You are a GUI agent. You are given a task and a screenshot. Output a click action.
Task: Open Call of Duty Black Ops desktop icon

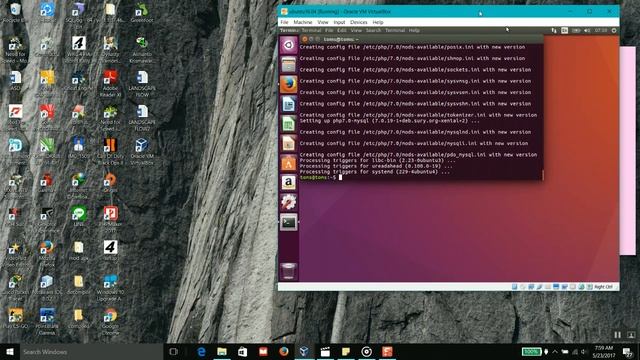(110, 151)
